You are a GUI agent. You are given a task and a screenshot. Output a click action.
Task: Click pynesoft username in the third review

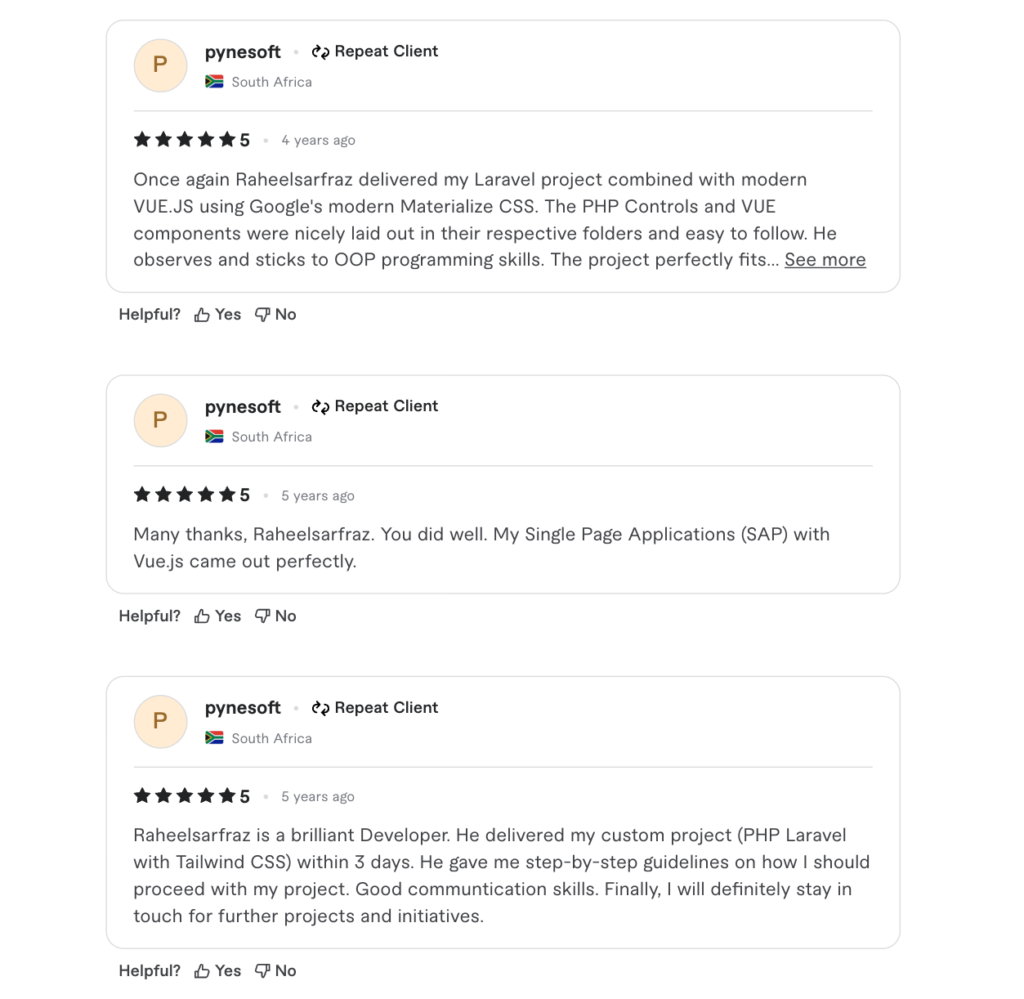(x=243, y=708)
